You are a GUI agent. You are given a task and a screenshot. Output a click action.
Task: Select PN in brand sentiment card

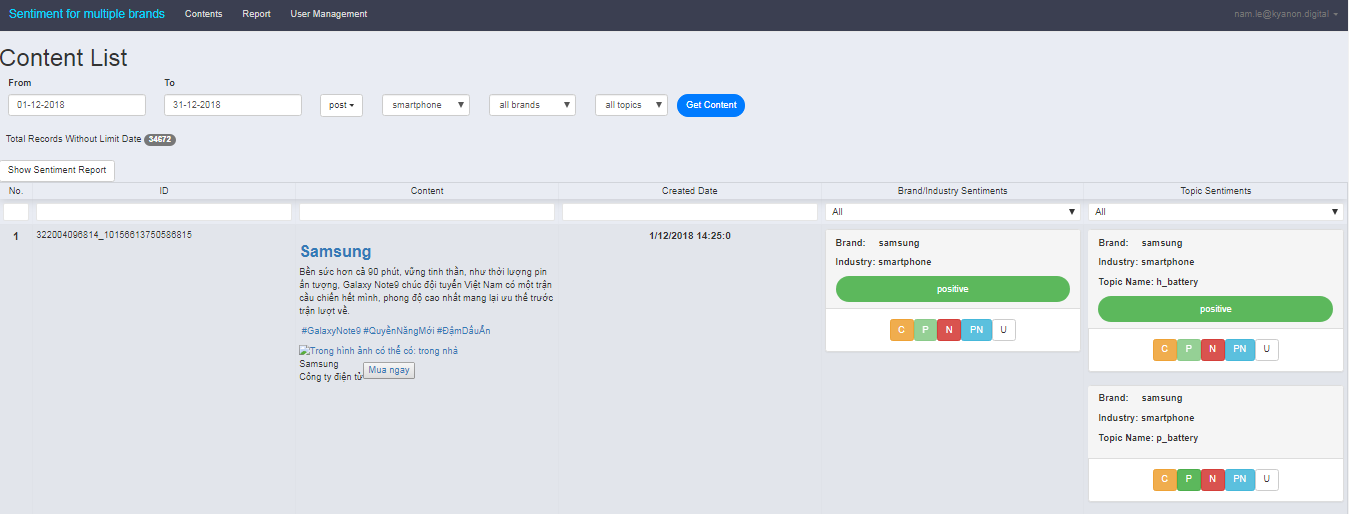[977, 330]
